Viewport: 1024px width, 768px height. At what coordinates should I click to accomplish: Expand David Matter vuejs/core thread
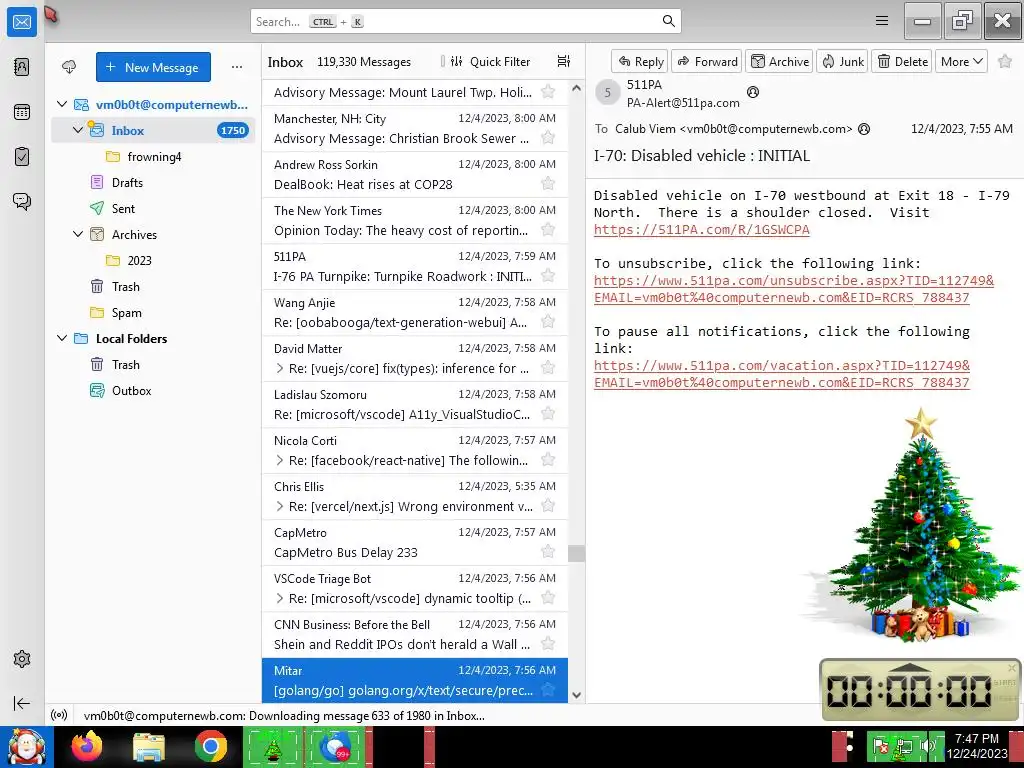tap(280, 368)
